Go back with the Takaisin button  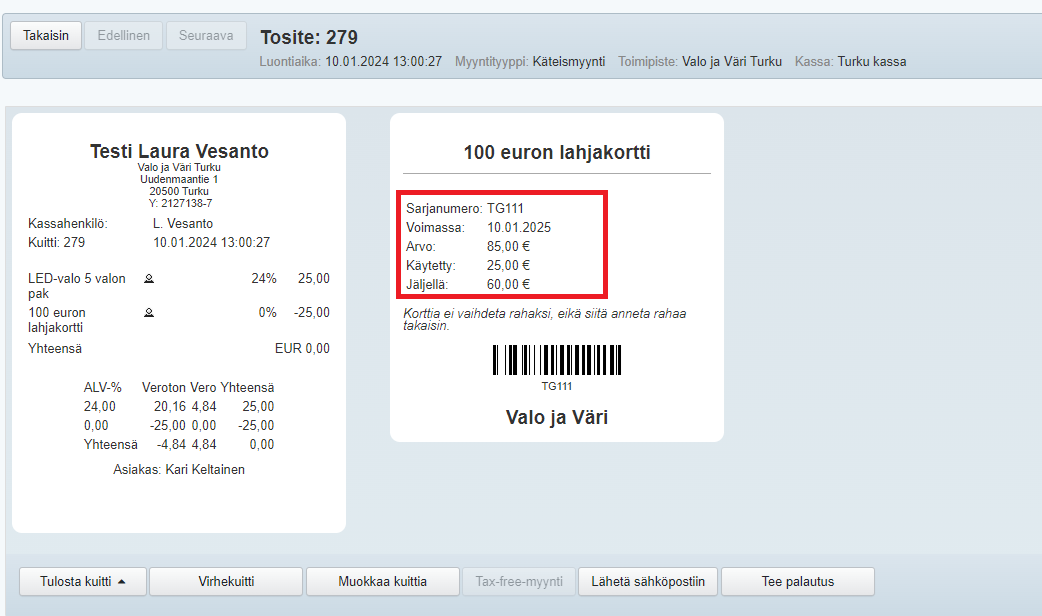[x=46, y=35]
